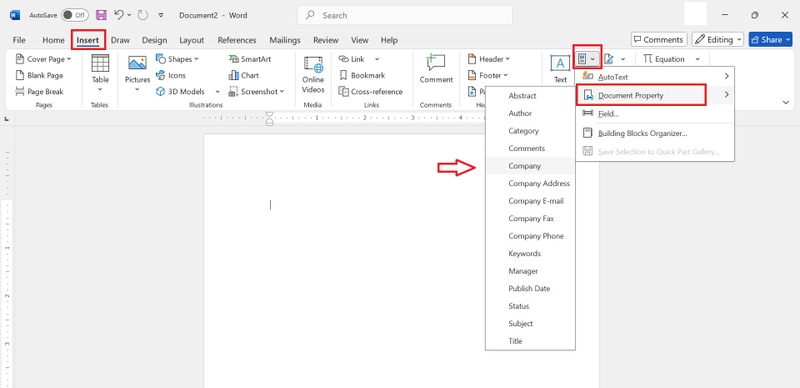Collapse the ribbon with chevron
Image resolution: width=800 pixels, height=388 pixels.
[x=786, y=103]
